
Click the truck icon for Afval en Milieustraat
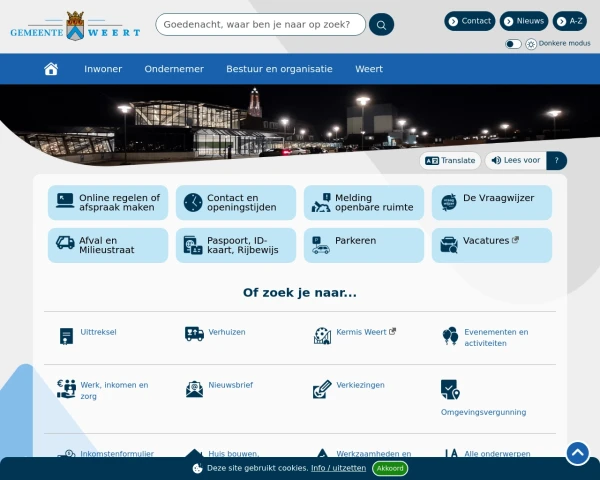pyautogui.click(x=65, y=243)
